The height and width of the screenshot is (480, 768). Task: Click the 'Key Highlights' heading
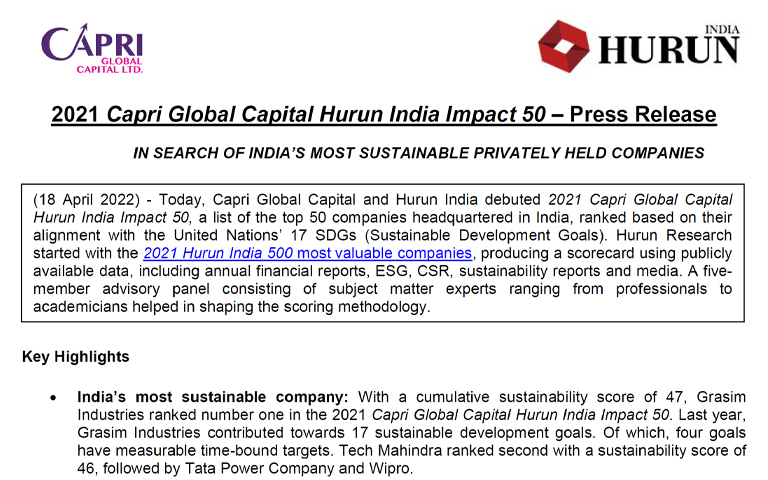(x=75, y=357)
